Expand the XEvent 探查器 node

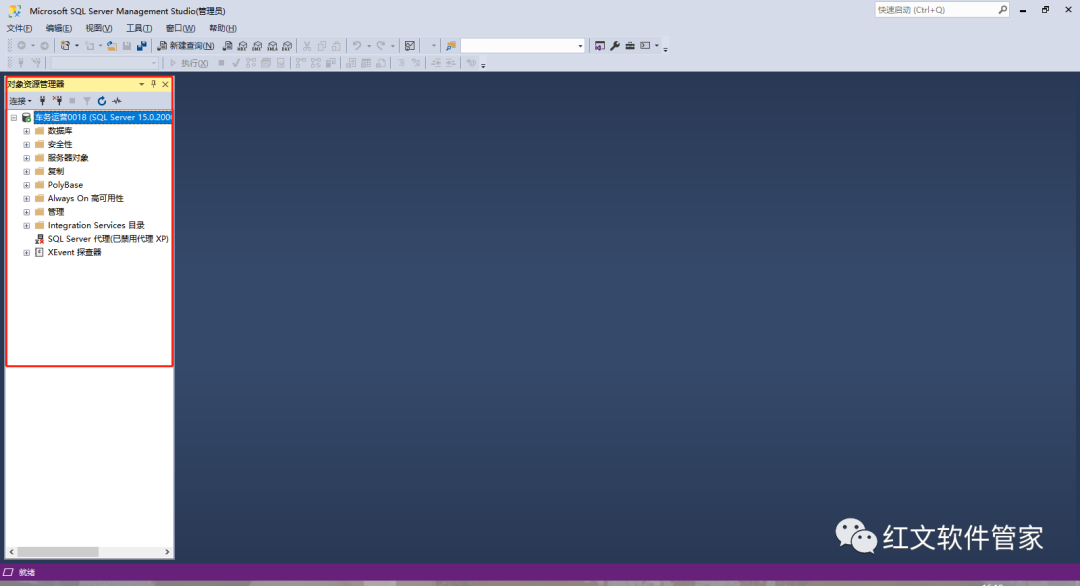26,253
